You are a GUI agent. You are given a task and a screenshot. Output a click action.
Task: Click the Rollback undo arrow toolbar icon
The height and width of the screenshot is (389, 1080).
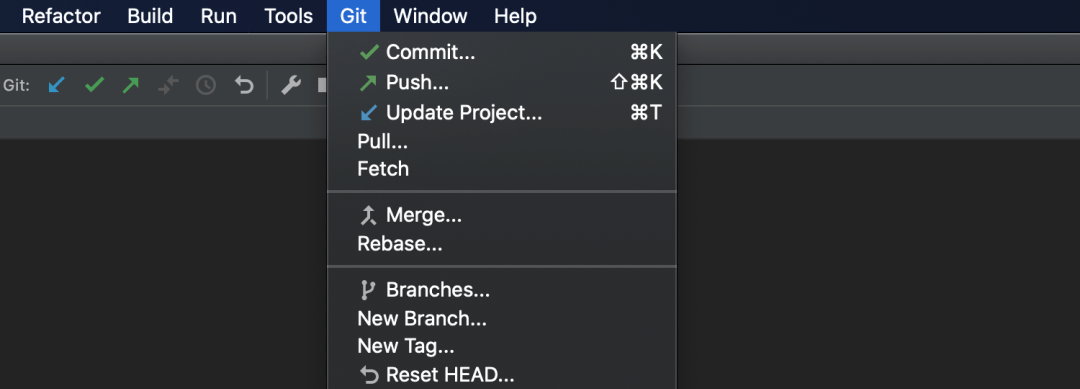[x=244, y=85]
